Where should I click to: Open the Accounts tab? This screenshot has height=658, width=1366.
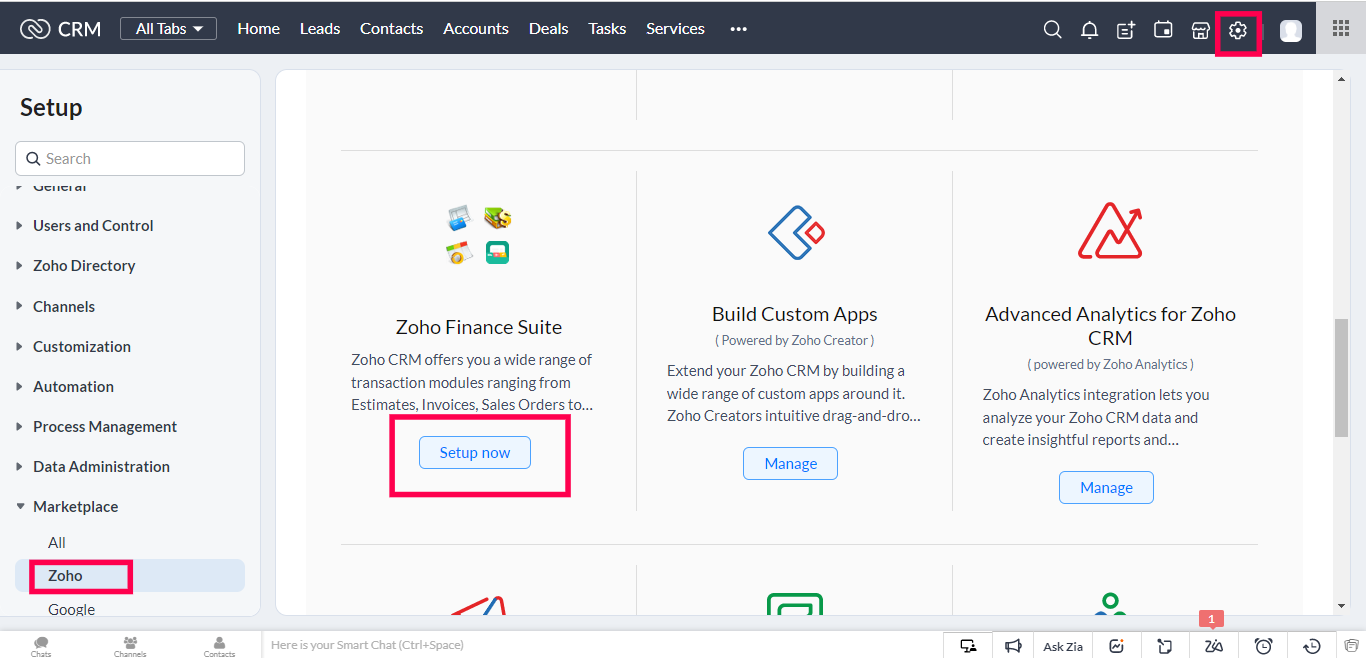click(x=476, y=29)
